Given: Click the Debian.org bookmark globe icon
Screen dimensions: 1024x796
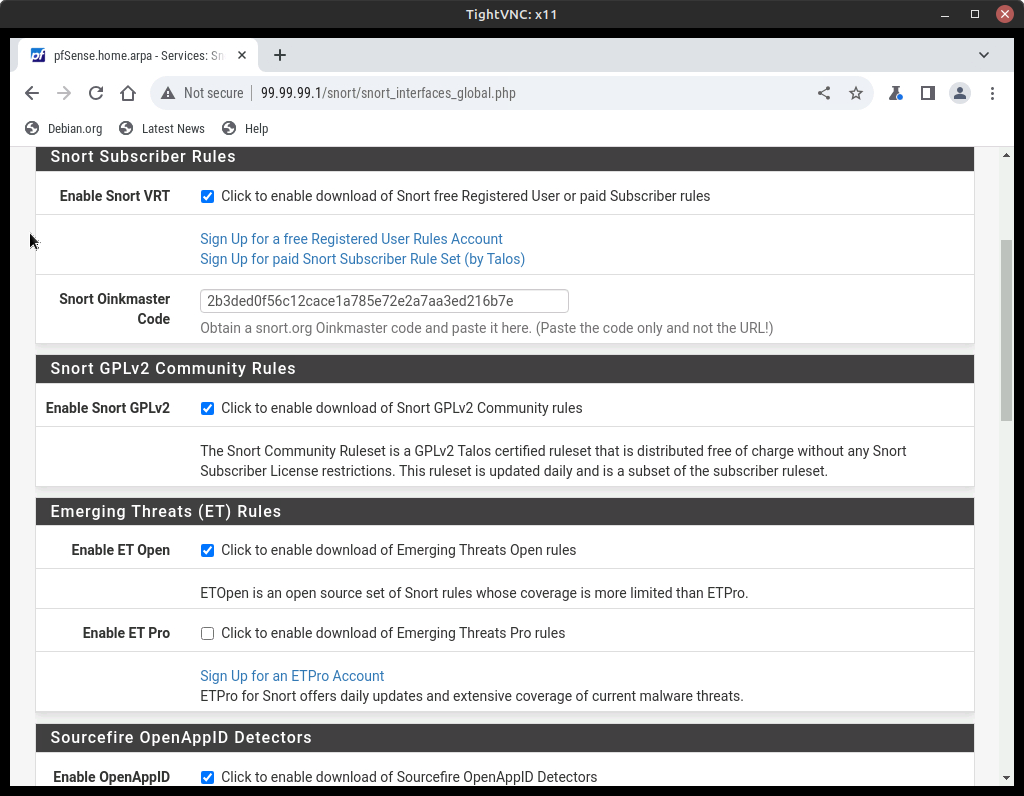Looking at the screenshot, I should click(x=32, y=129).
